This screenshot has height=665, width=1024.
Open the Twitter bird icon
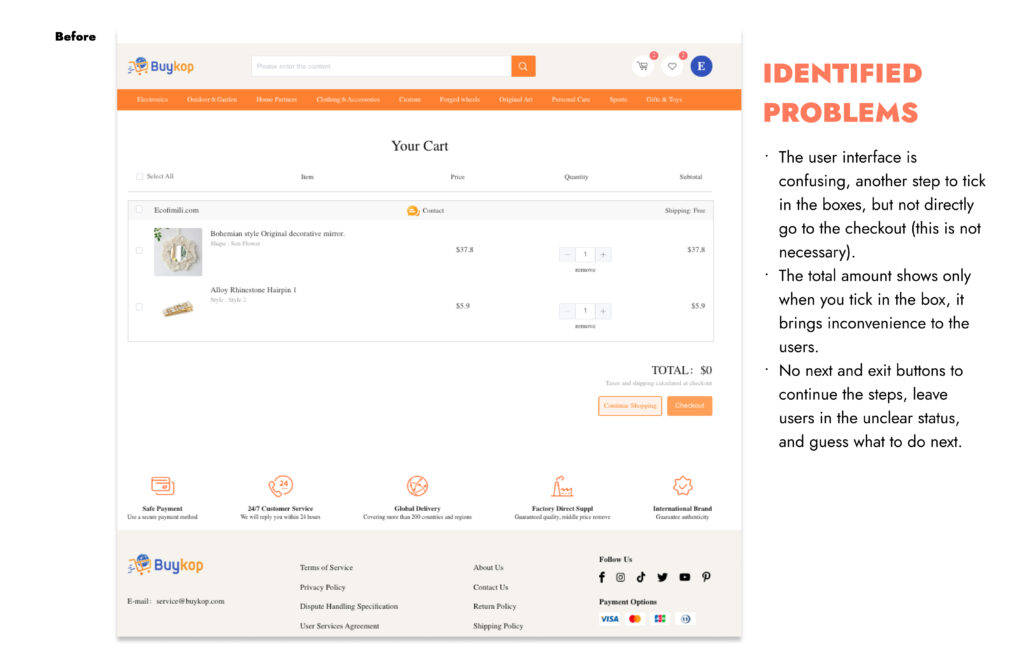[x=662, y=577]
